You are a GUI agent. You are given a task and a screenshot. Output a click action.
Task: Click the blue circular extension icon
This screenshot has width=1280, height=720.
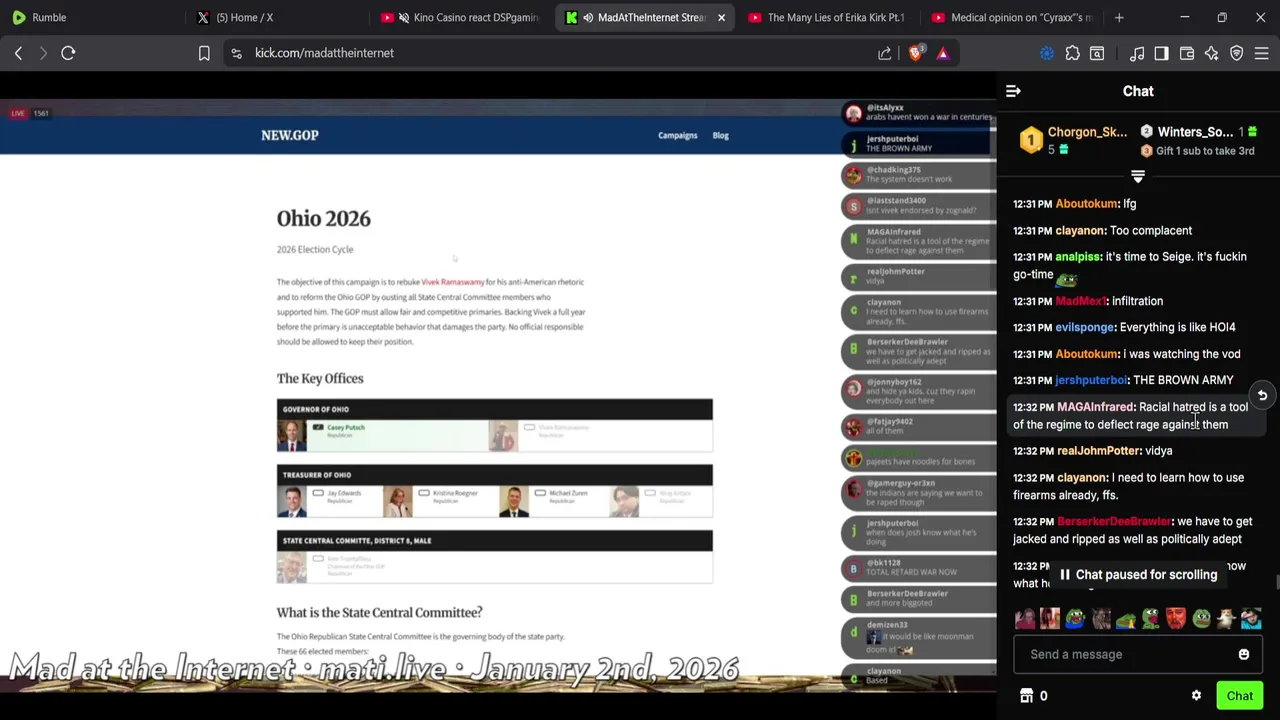click(1047, 53)
